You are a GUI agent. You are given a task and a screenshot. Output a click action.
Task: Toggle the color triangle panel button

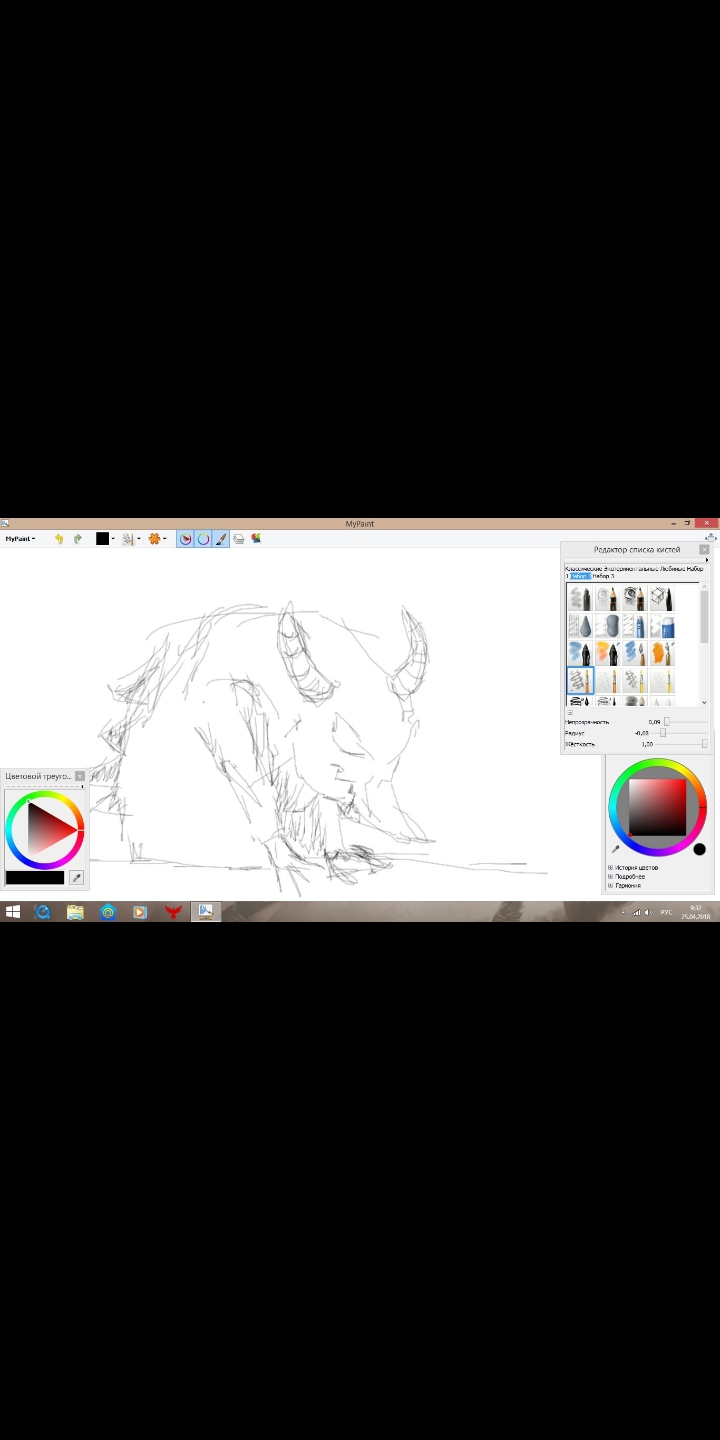(x=185, y=539)
